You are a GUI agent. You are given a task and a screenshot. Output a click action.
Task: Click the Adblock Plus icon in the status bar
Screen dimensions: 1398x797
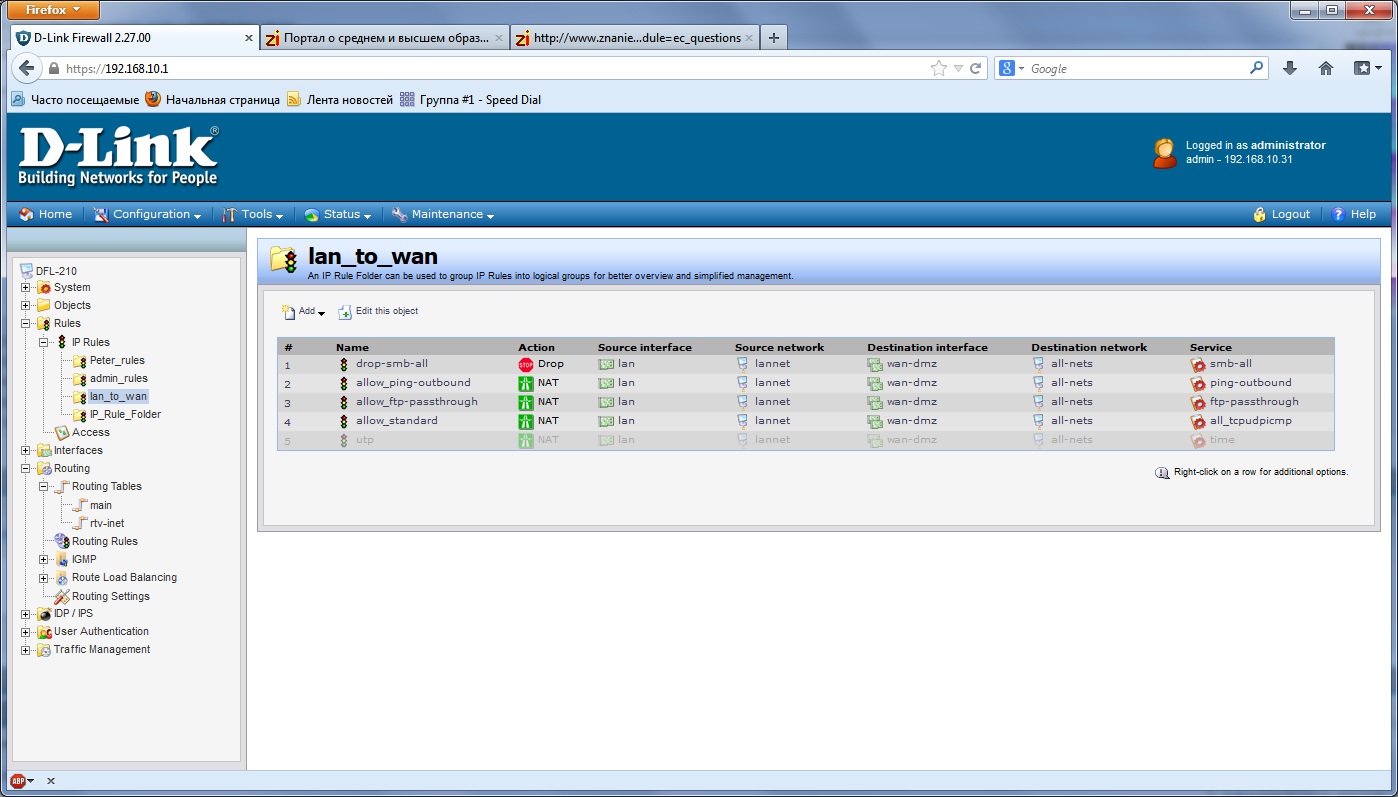18,780
